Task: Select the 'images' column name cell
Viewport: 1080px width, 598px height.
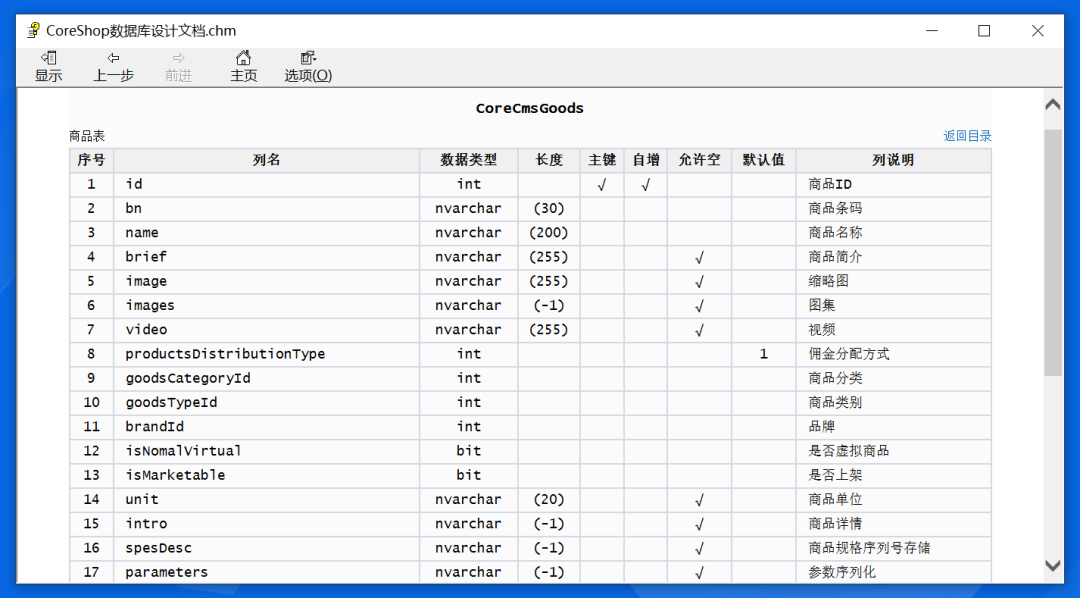Action: tap(267, 305)
